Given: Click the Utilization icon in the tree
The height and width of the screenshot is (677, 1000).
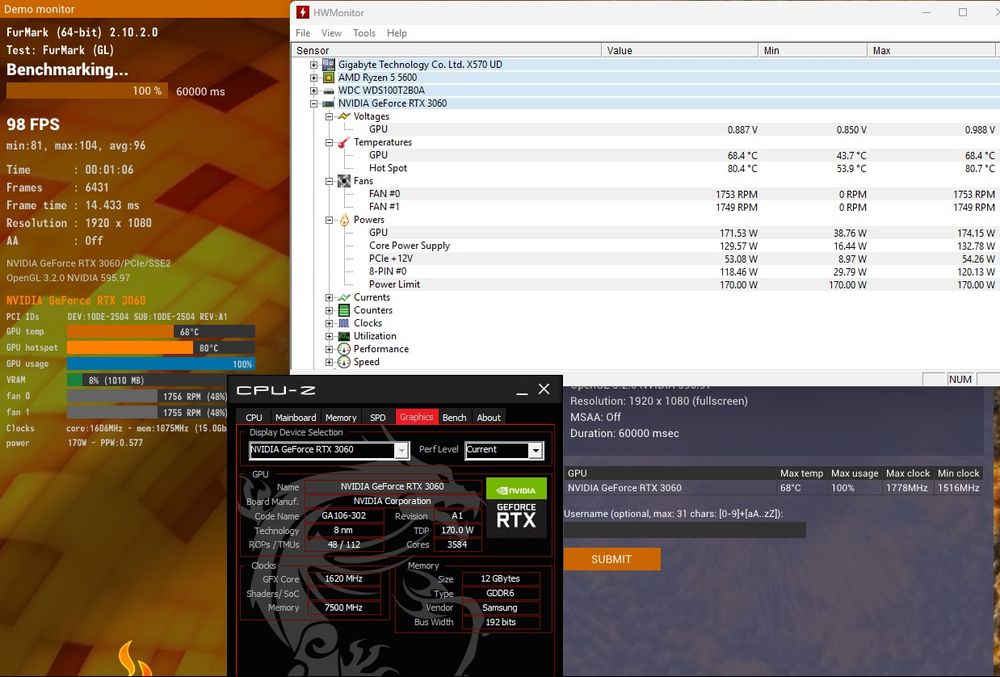Looking at the screenshot, I should point(344,336).
